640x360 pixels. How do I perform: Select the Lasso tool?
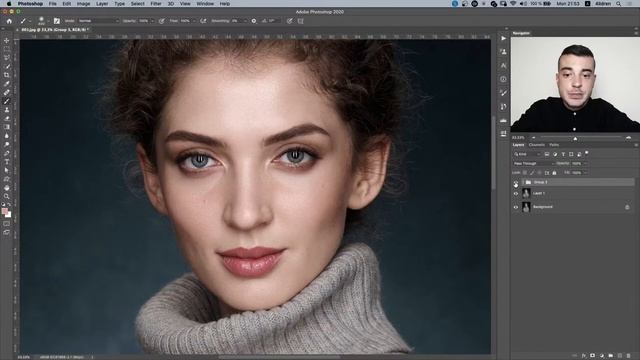pyautogui.click(x=7, y=58)
